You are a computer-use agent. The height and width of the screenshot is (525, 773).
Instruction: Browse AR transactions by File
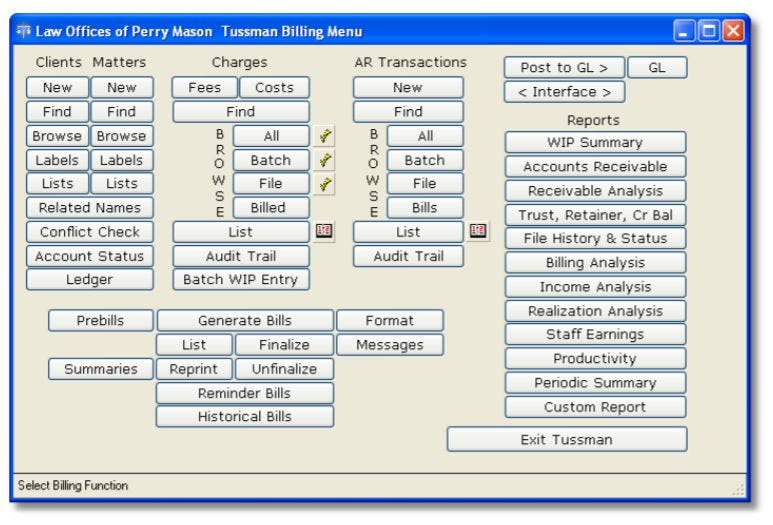pos(425,183)
